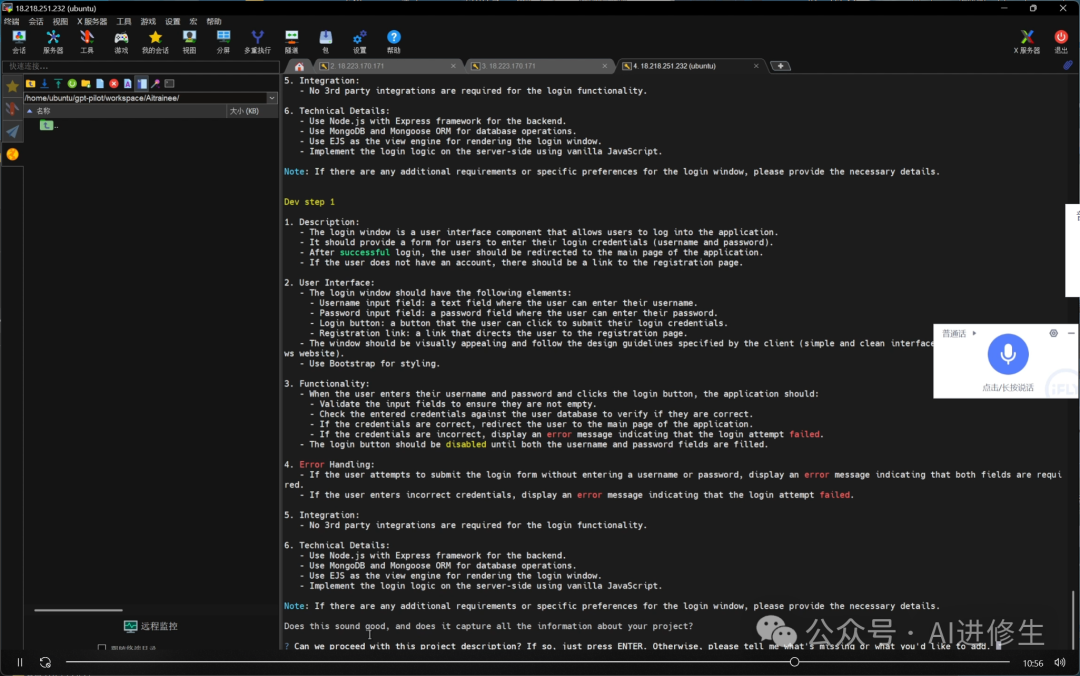Viewport: 1080px width, 676px height.
Task: Open the star favorites sidebar tab
Action: coord(12,86)
